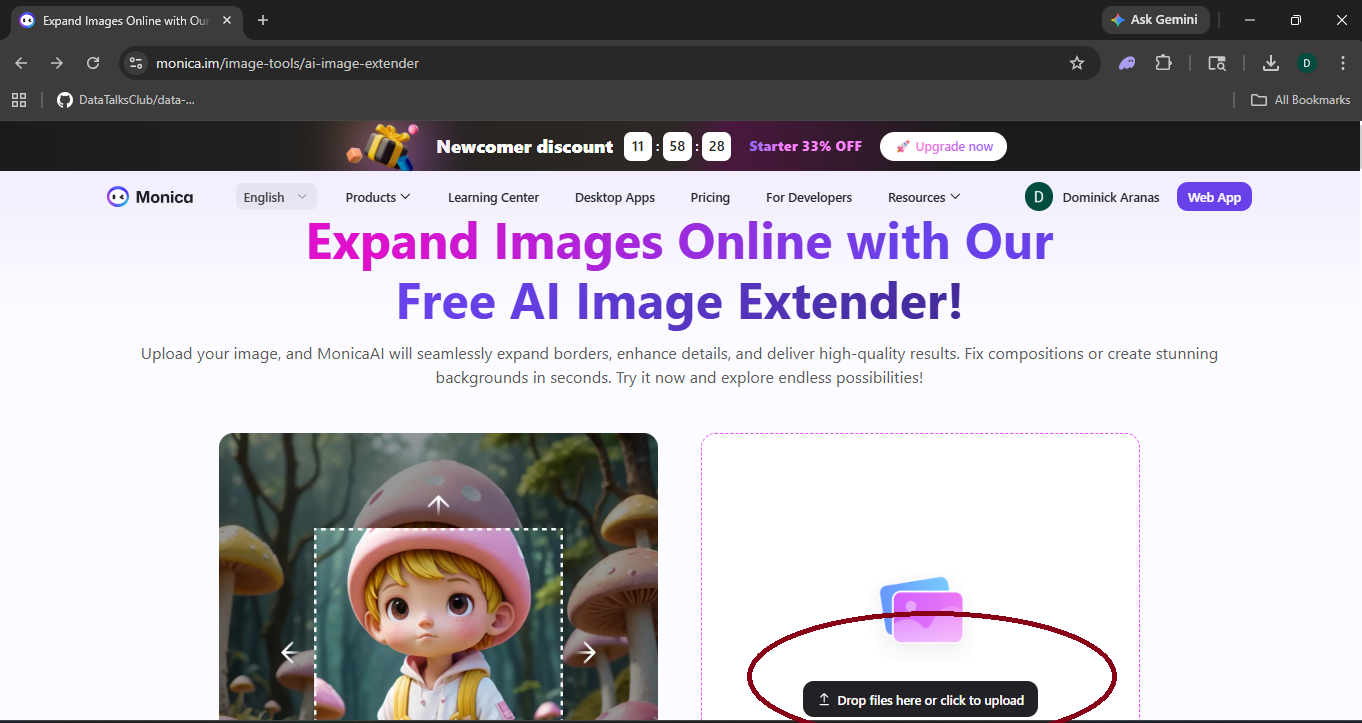The image size is (1362, 723).
Task: Navigate to For Developers
Action: pos(809,197)
